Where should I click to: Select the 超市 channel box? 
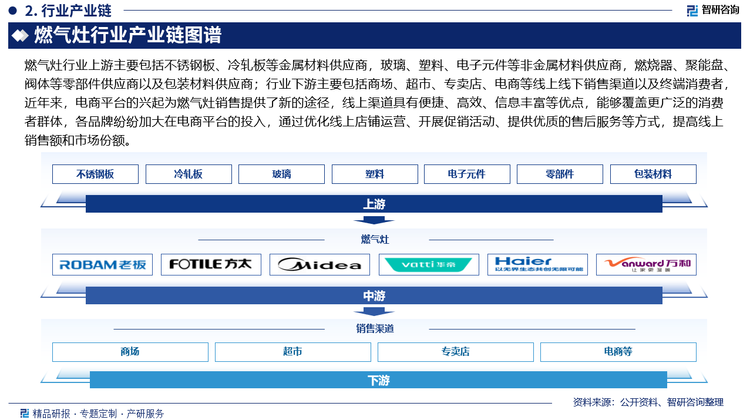[293, 352]
